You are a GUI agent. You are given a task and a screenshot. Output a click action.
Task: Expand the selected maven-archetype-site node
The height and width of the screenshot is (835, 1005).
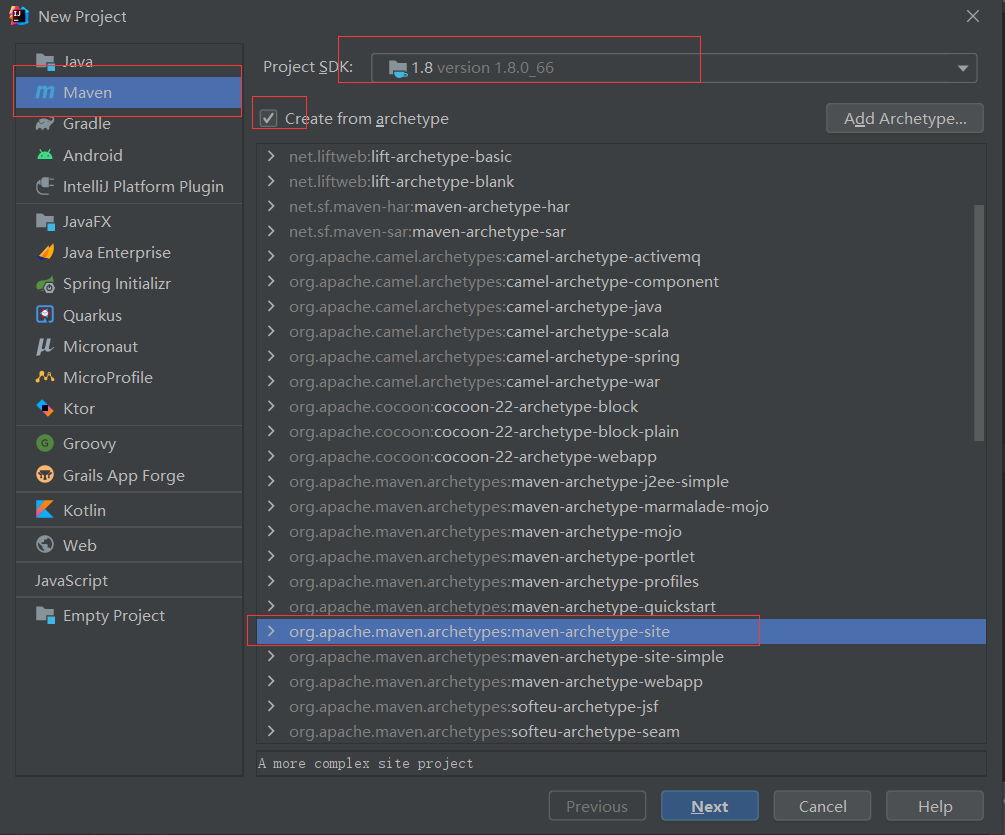tap(271, 631)
